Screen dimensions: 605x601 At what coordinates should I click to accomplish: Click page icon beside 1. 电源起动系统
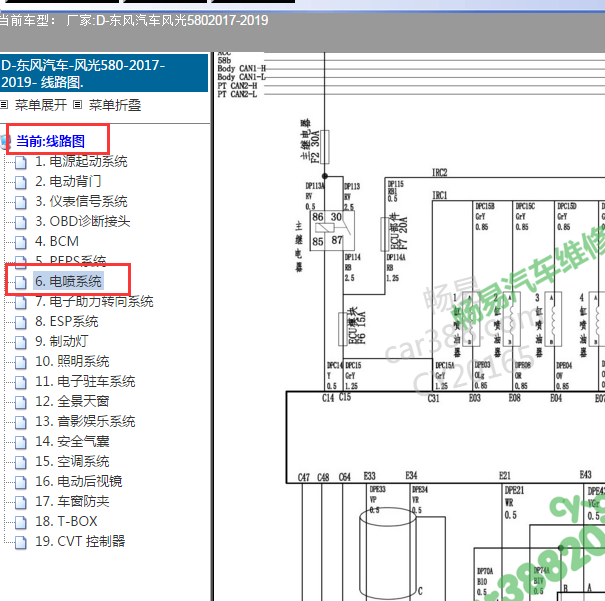click(21, 162)
